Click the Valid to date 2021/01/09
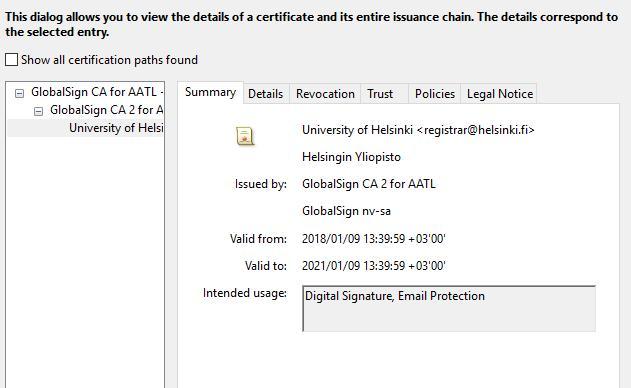Viewport: 631px width, 388px height. click(373, 266)
